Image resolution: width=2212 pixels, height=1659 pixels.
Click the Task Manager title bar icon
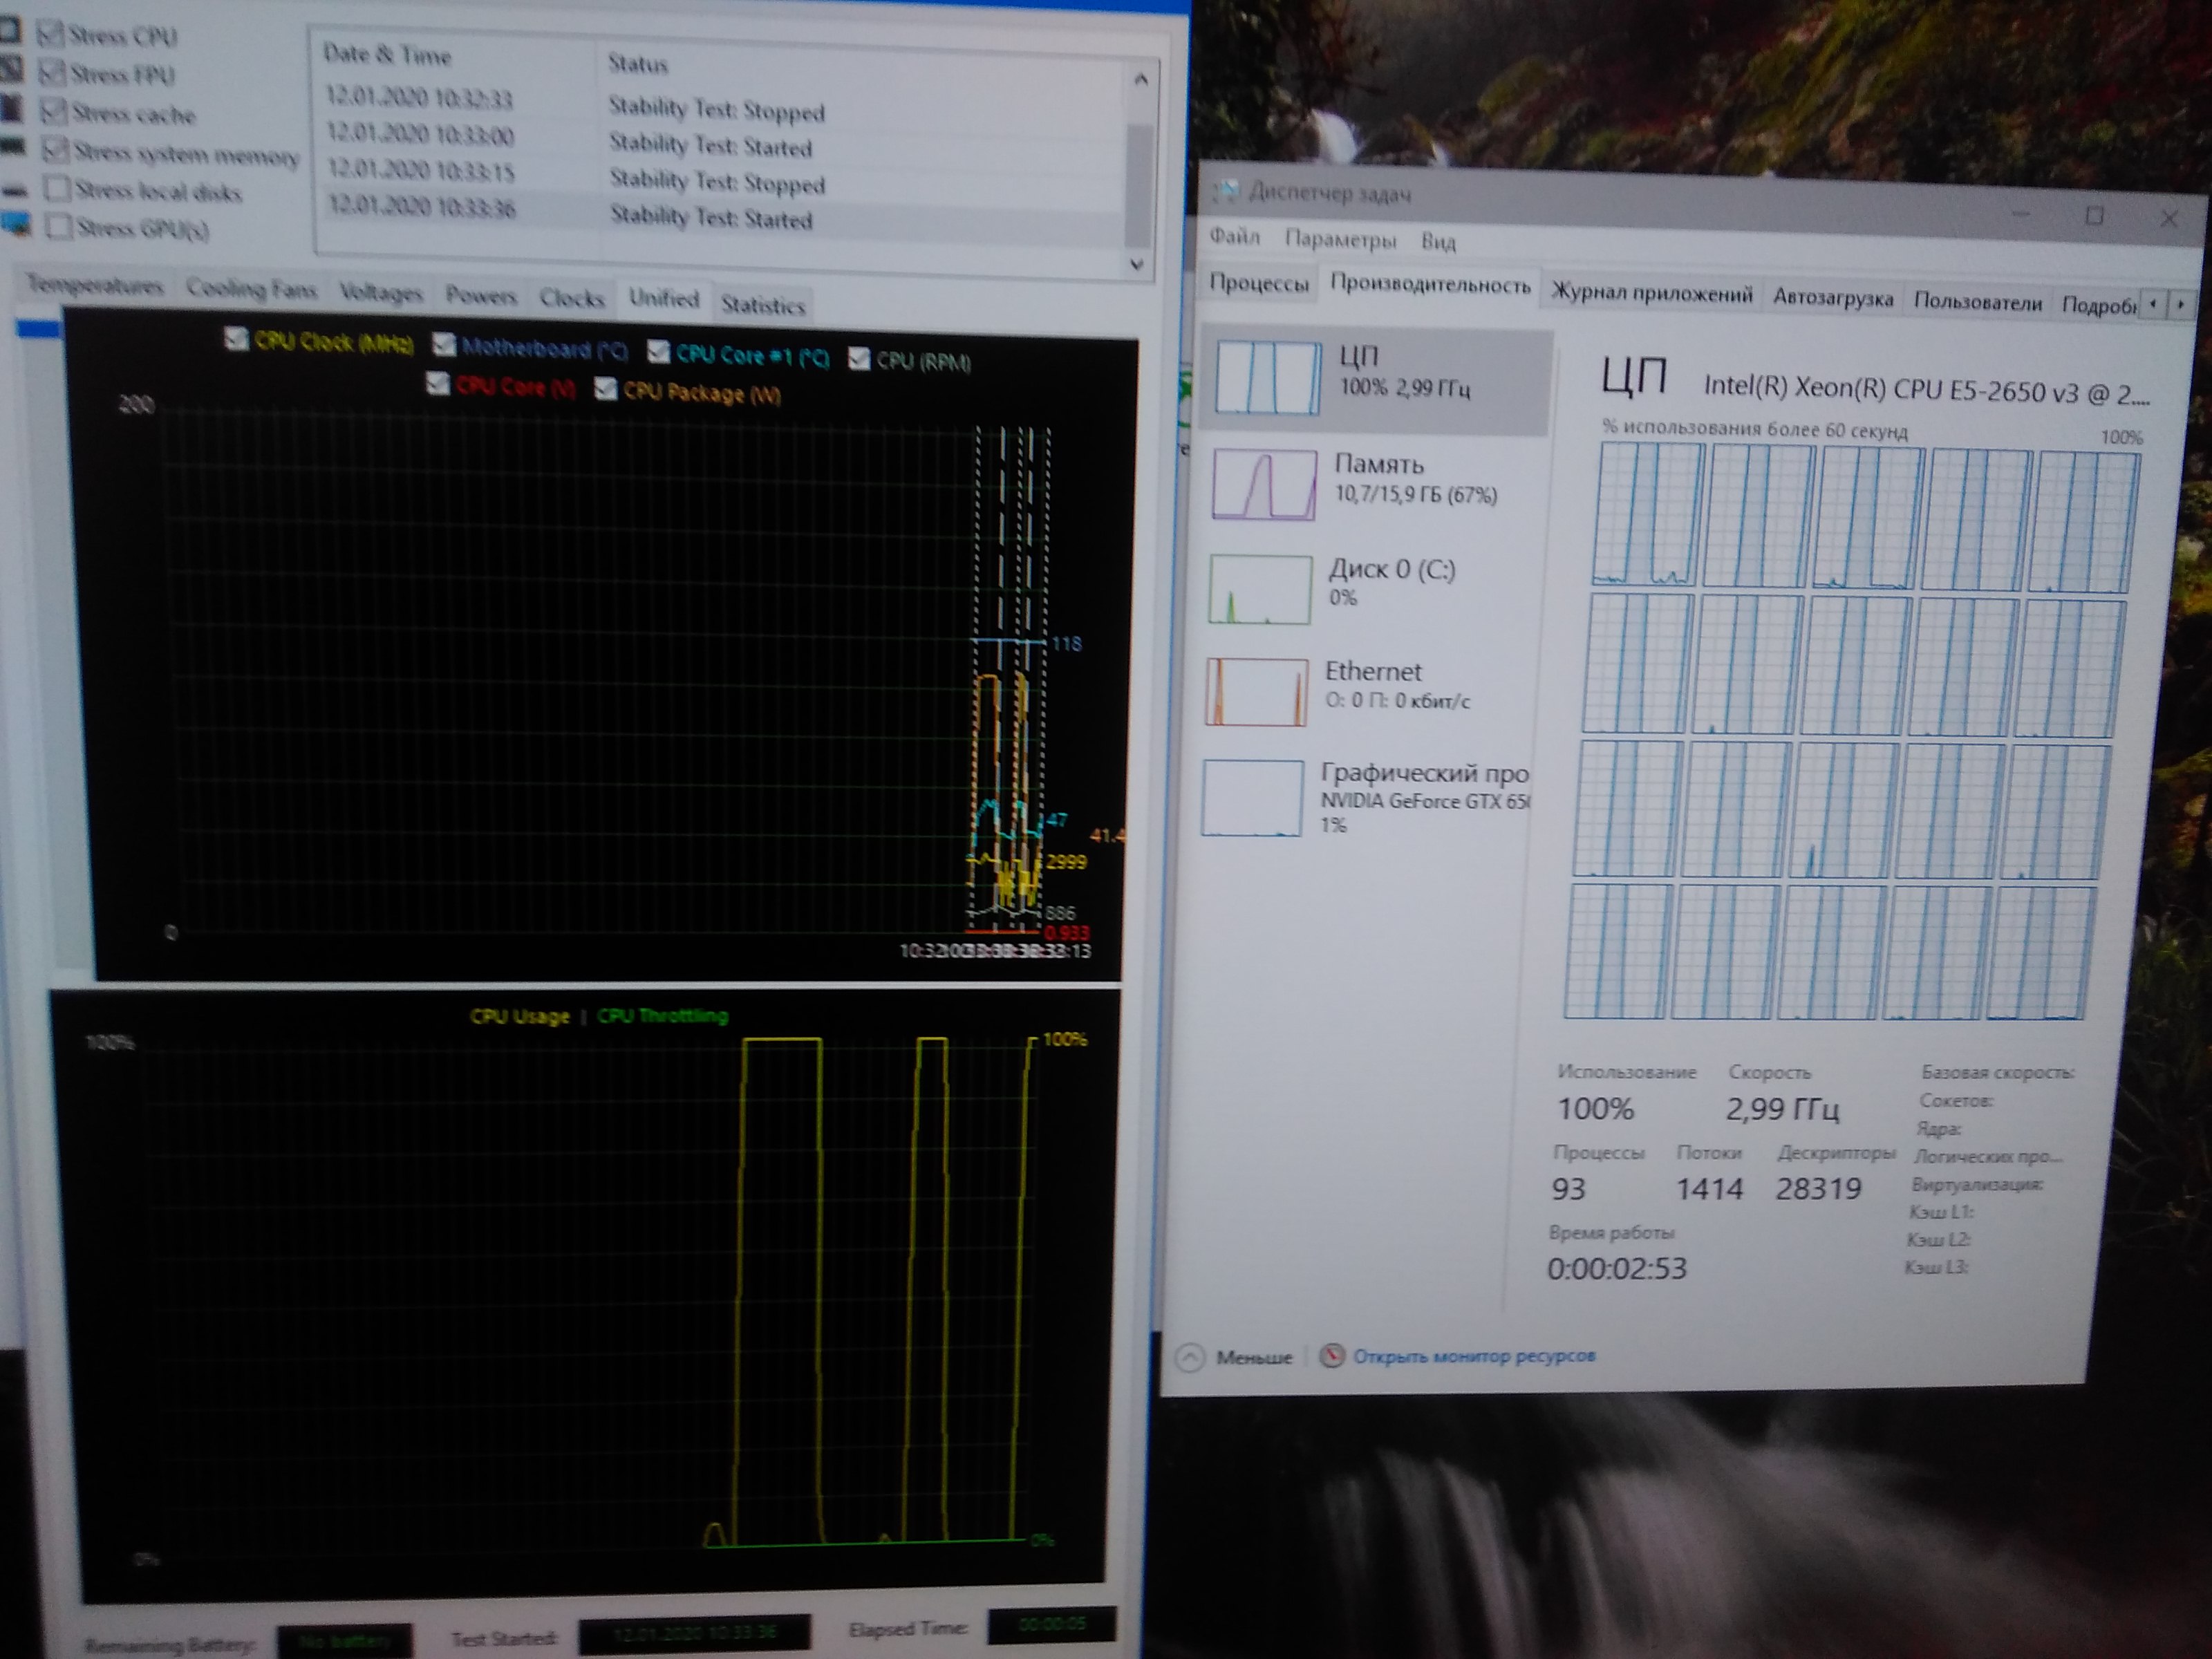tap(1225, 192)
